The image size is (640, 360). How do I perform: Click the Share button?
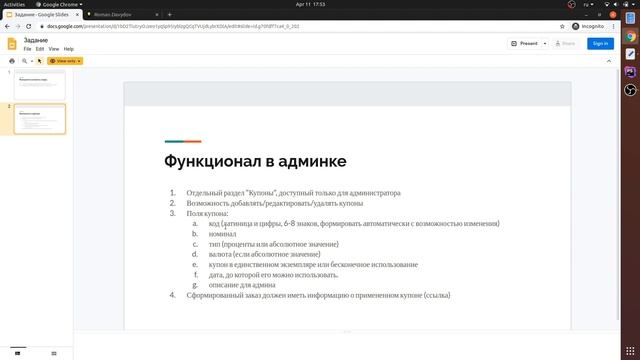[565, 44]
